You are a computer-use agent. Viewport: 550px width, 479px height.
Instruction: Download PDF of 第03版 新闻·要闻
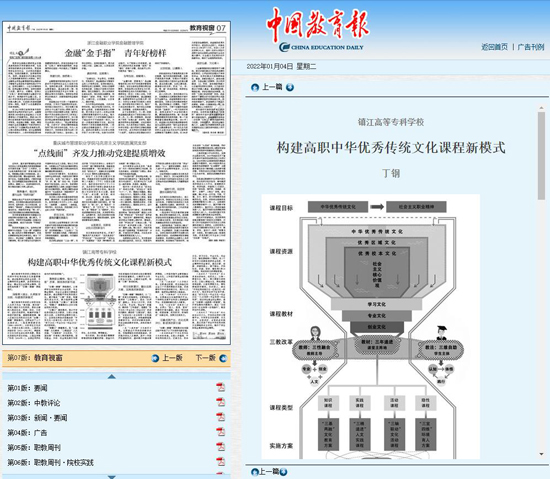220,417
